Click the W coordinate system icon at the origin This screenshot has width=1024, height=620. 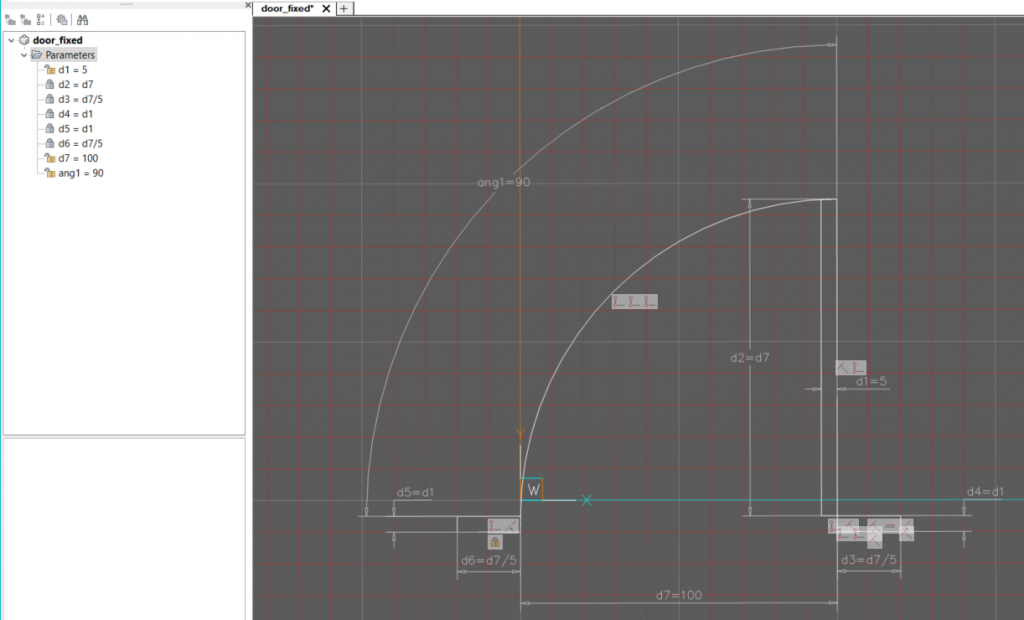click(x=532, y=489)
